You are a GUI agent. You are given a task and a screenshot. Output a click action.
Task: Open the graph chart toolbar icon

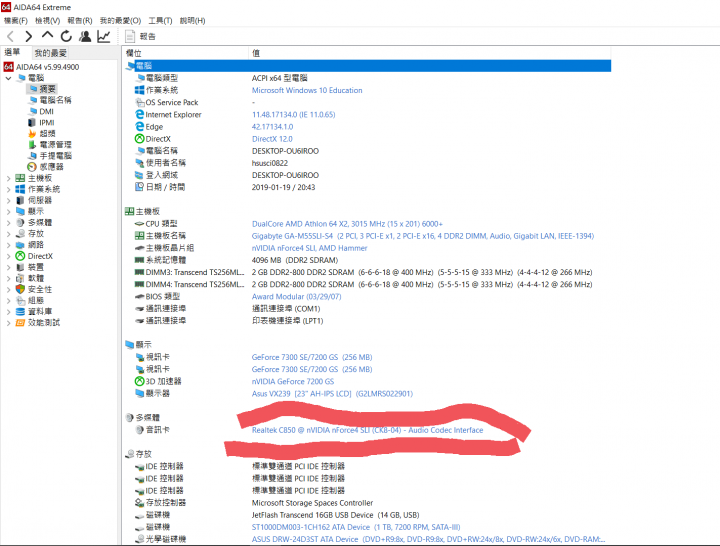tap(104, 36)
